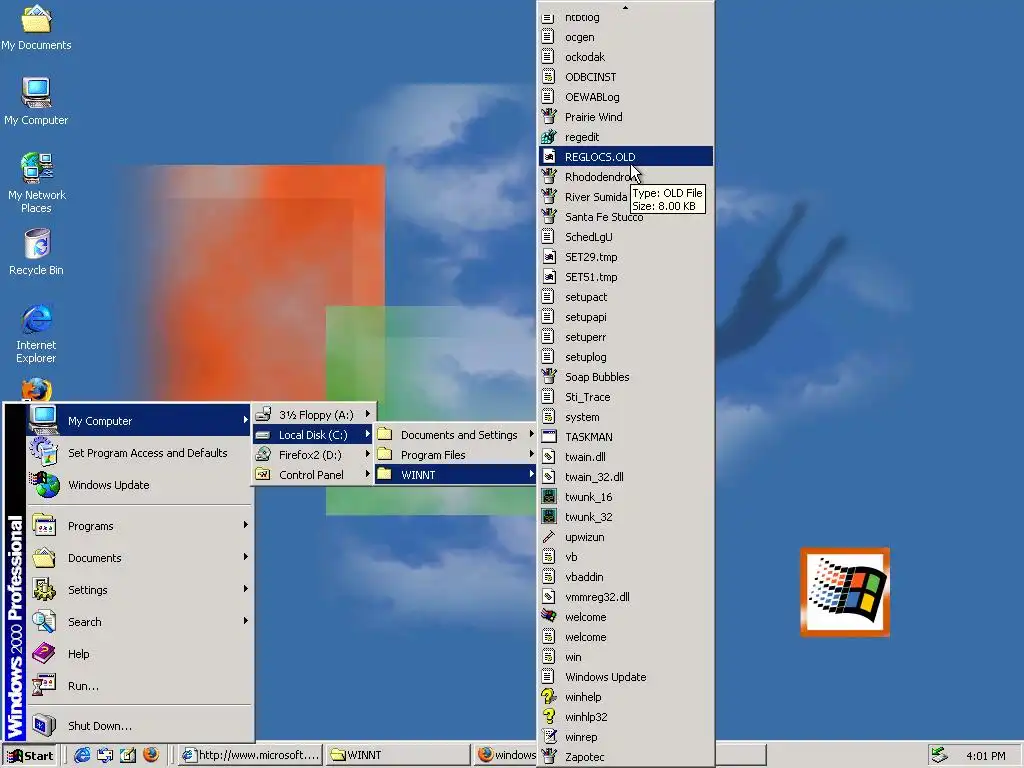Switch to the http://www.microsoft... taskbar button
This screenshot has width=1024, height=768.
[251, 756]
